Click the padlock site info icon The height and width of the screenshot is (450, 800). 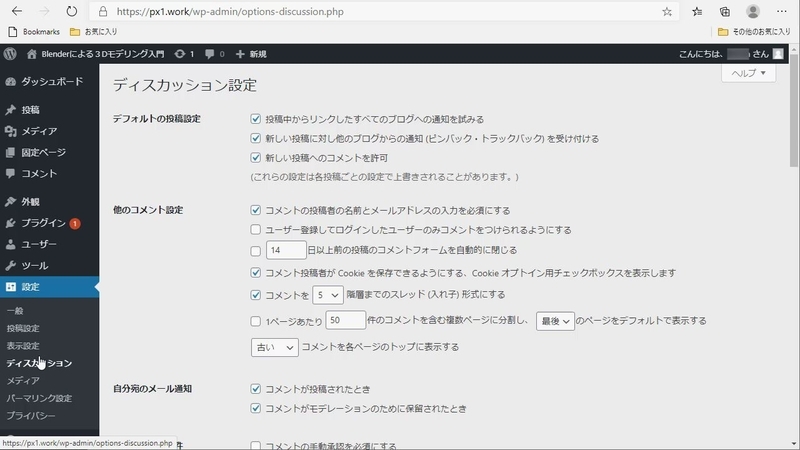103,11
